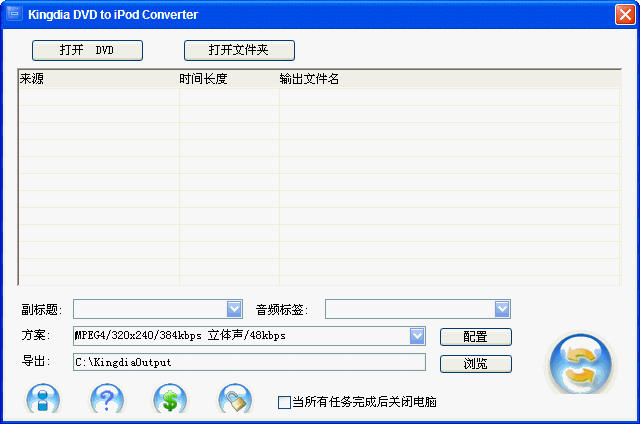Image resolution: width=640 pixels, height=424 pixels.
Task: Expand the 方案 profile dropdown
Action: click(417, 336)
